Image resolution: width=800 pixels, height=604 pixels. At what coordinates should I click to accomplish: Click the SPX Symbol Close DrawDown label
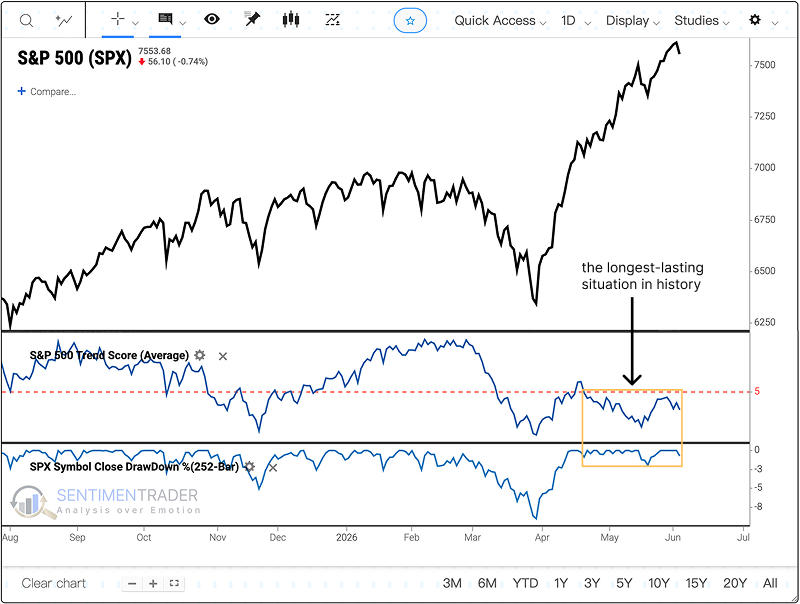pos(134,466)
